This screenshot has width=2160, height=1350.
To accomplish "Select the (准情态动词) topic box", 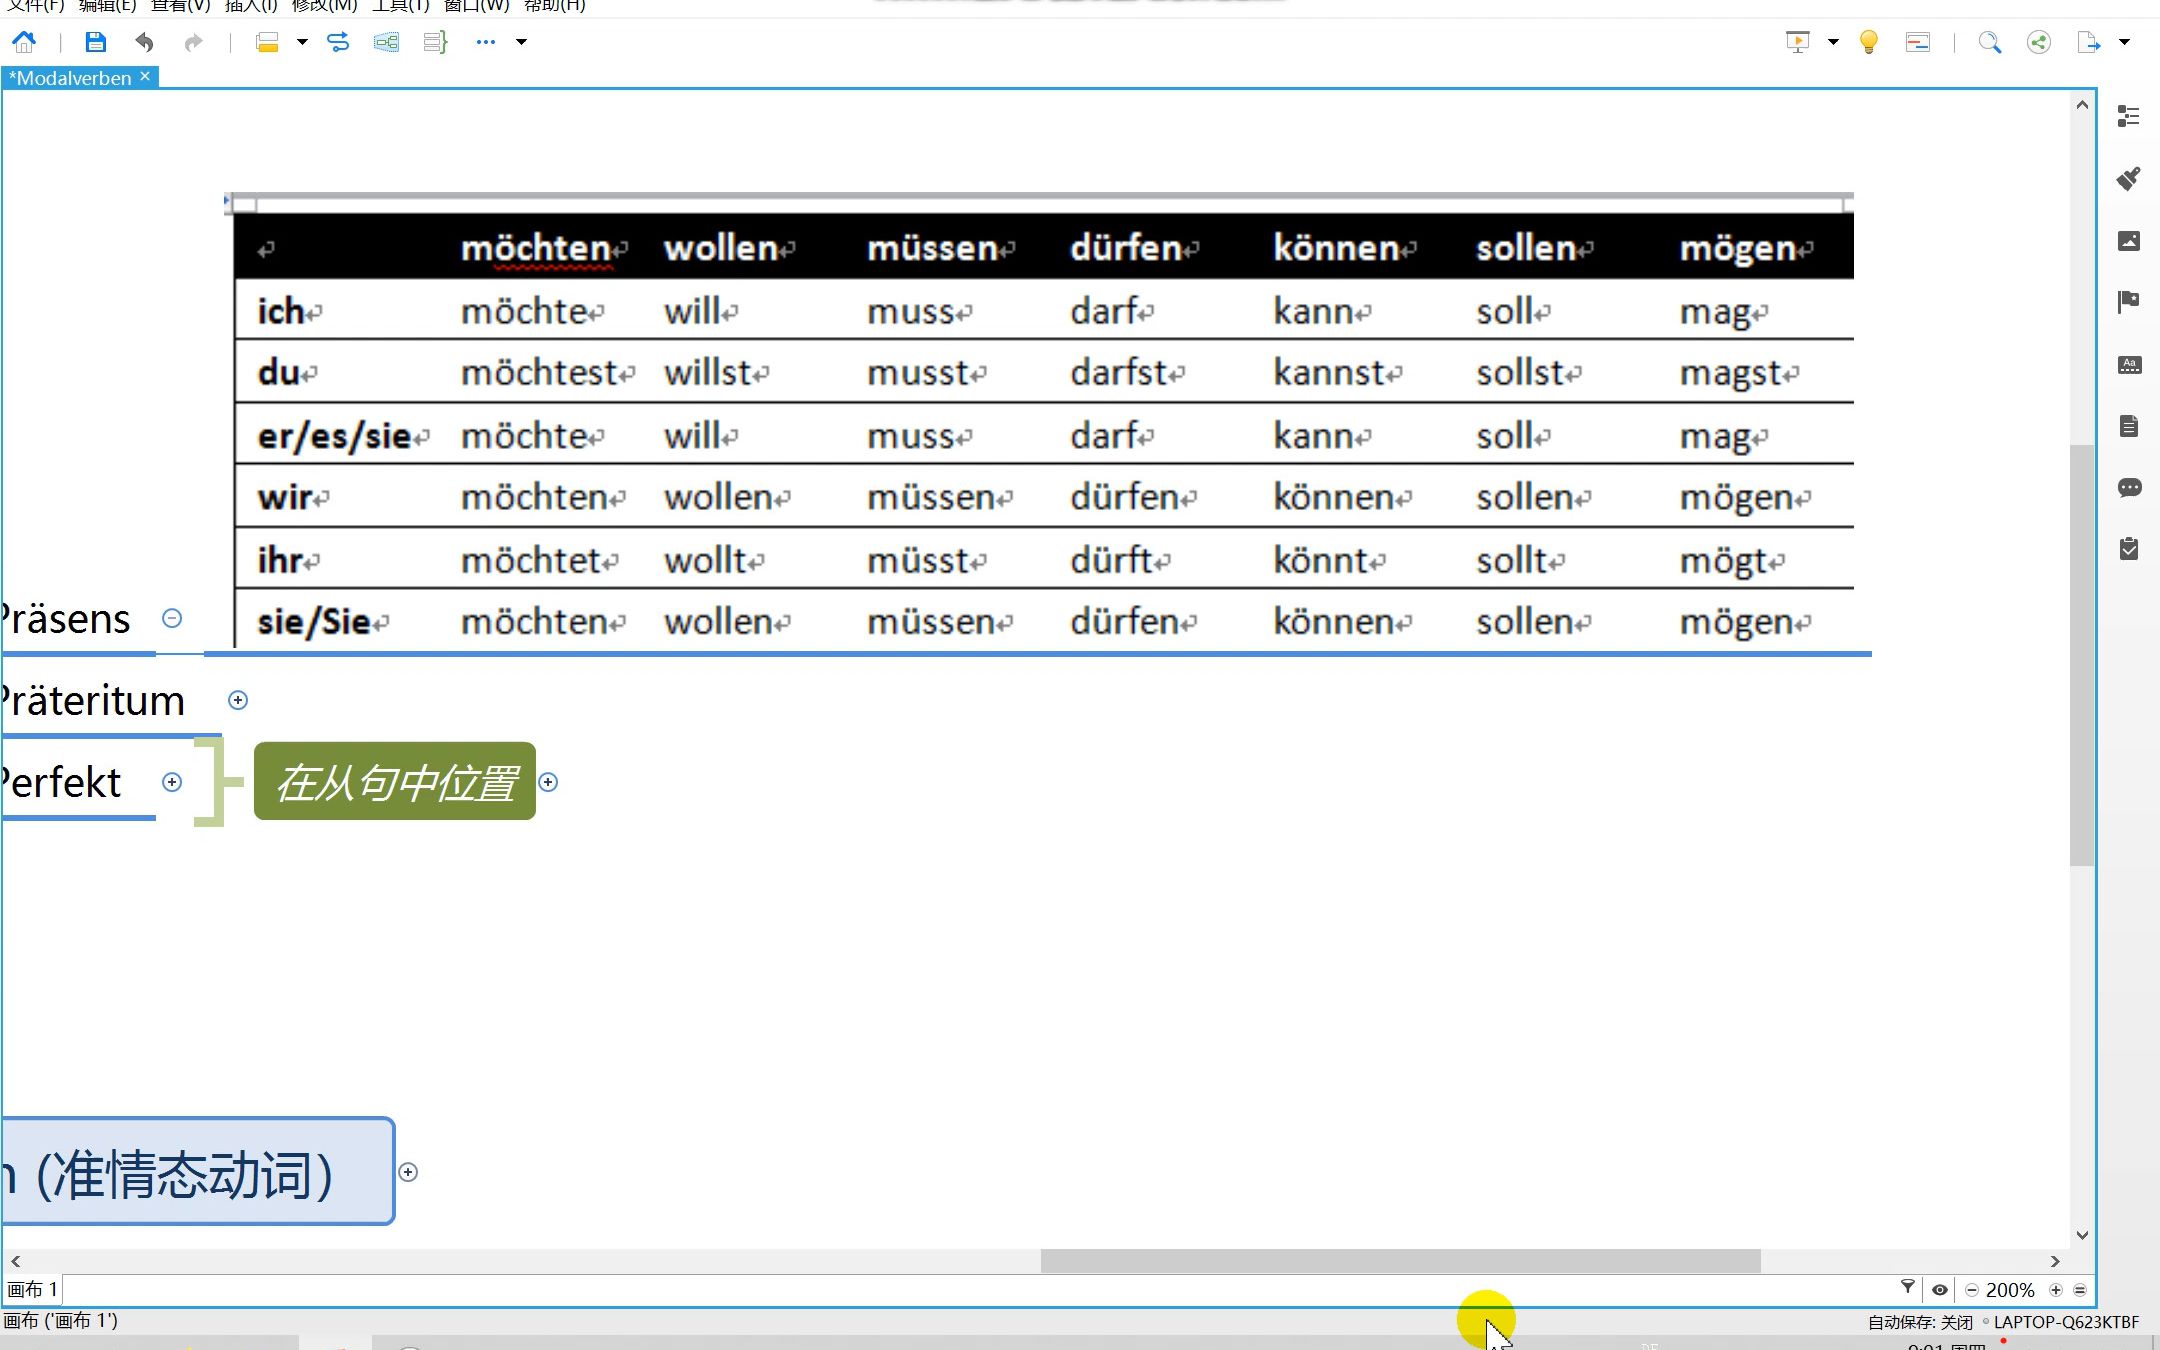I will click(x=198, y=1171).
